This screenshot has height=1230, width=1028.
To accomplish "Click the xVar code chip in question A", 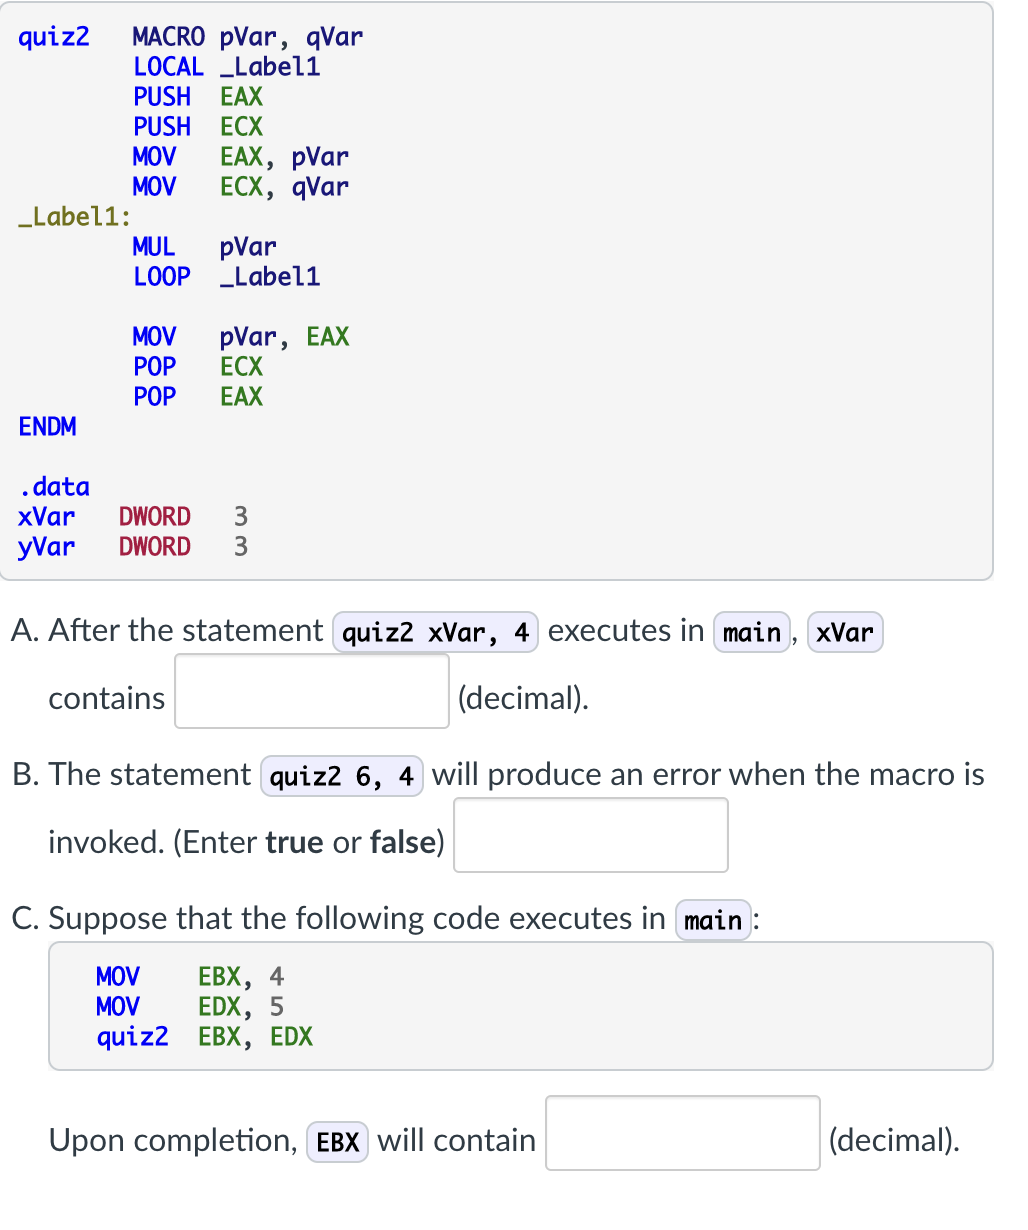I will point(845,632).
